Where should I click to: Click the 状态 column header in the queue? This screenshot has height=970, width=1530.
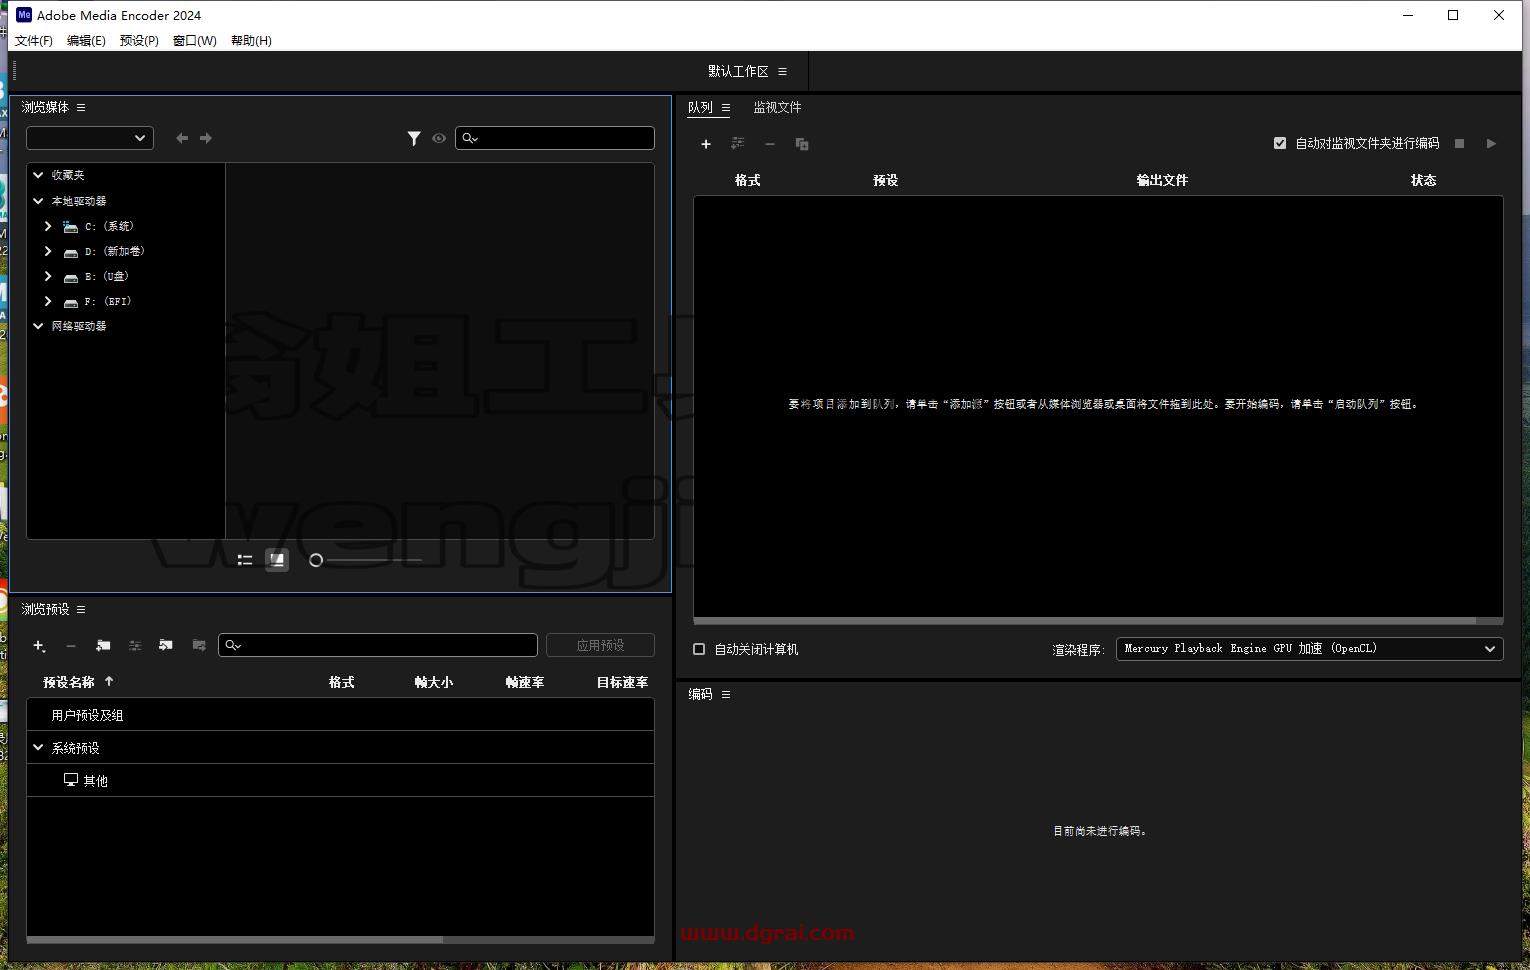1423,180
